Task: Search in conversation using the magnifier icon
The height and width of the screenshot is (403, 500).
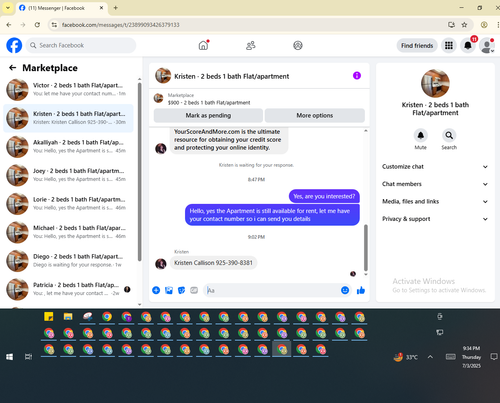Action: click(x=449, y=135)
